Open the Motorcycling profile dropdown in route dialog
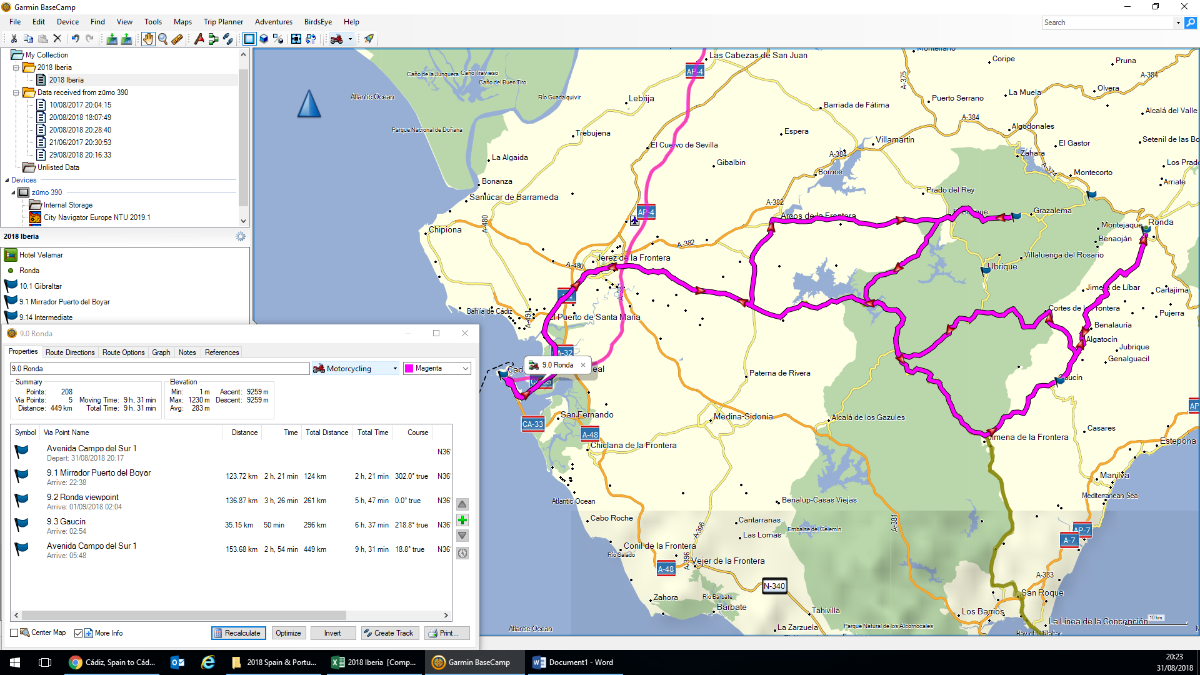This screenshot has width=1200, height=675. [x=395, y=368]
